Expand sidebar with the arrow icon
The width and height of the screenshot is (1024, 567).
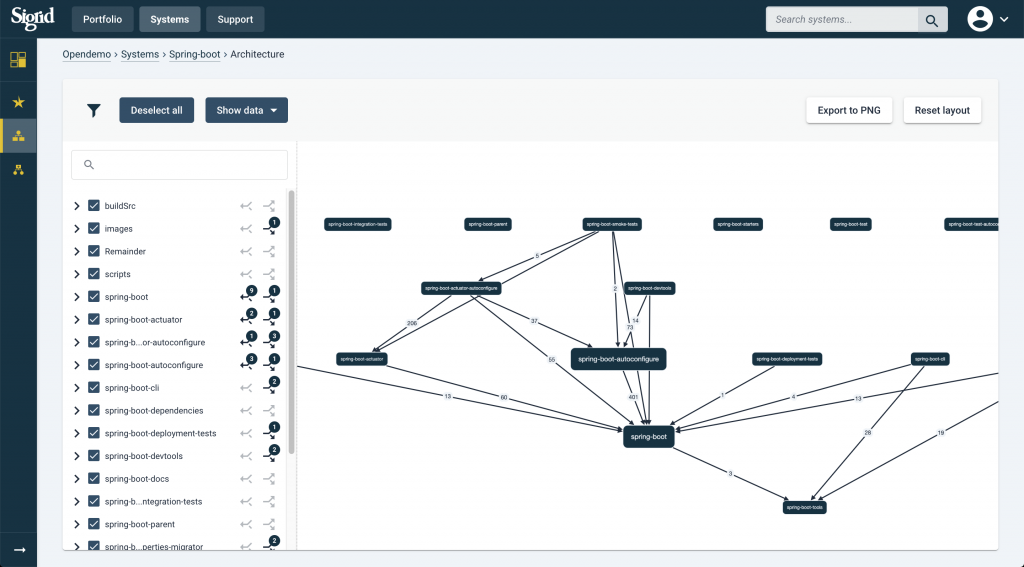20,550
